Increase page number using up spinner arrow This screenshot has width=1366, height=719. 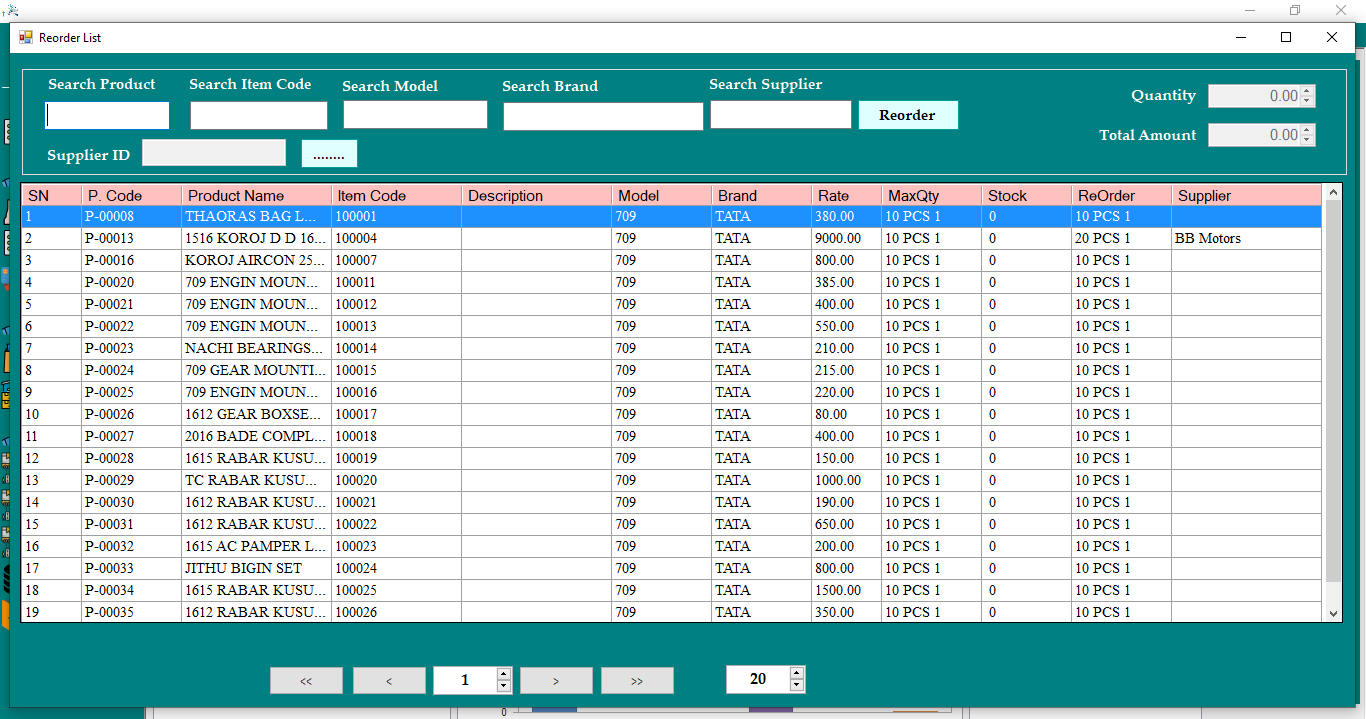pyautogui.click(x=504, y=674)
